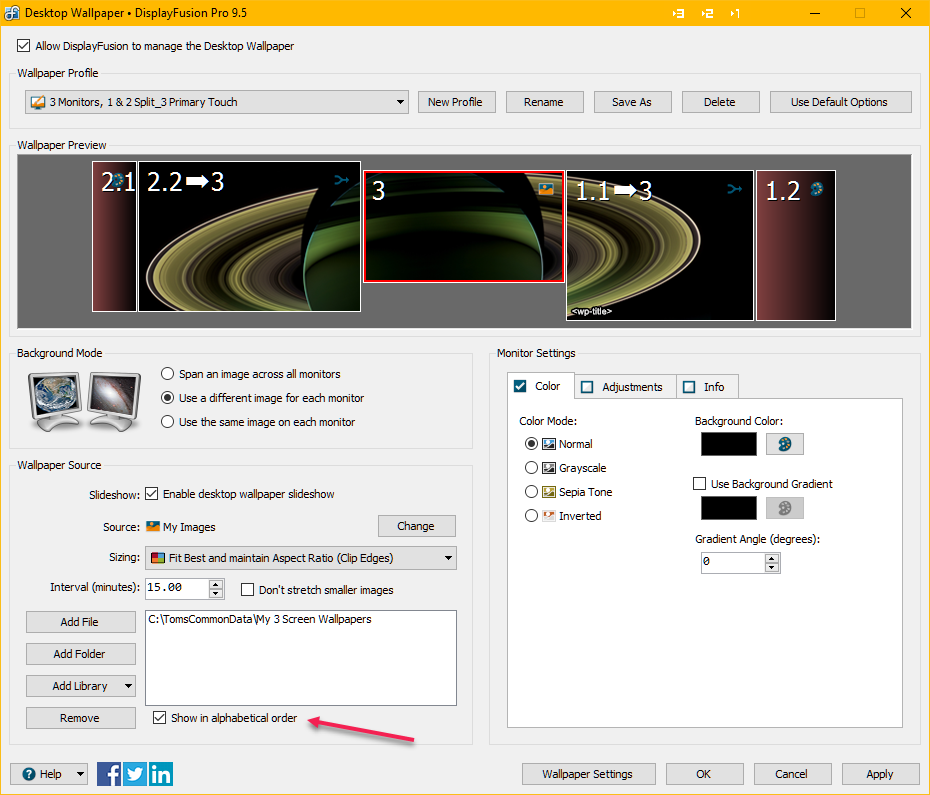Click the move-to-monitor 3 title bar icon

(x=679, y=13)
